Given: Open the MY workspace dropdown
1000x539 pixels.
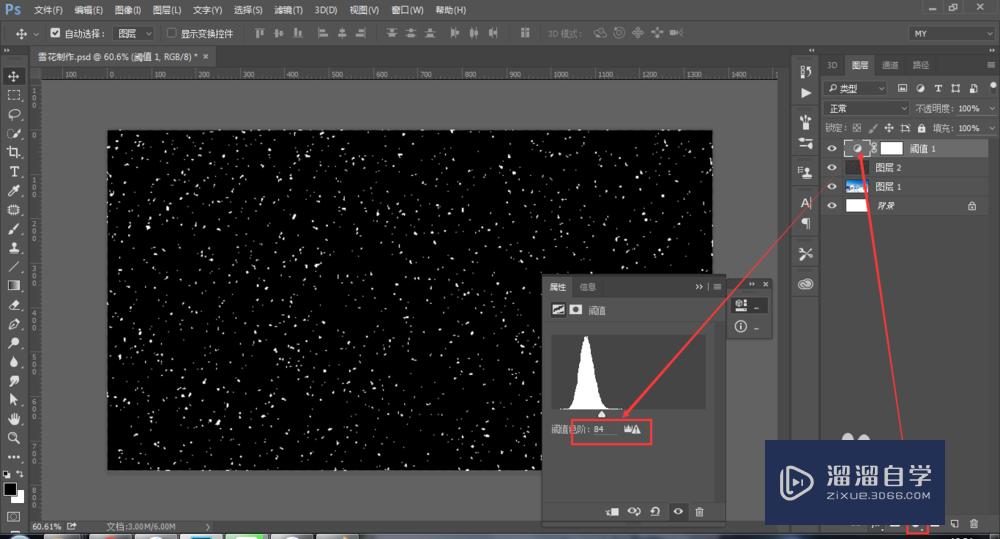Looking at the screenshot, I should pos(953,33).
